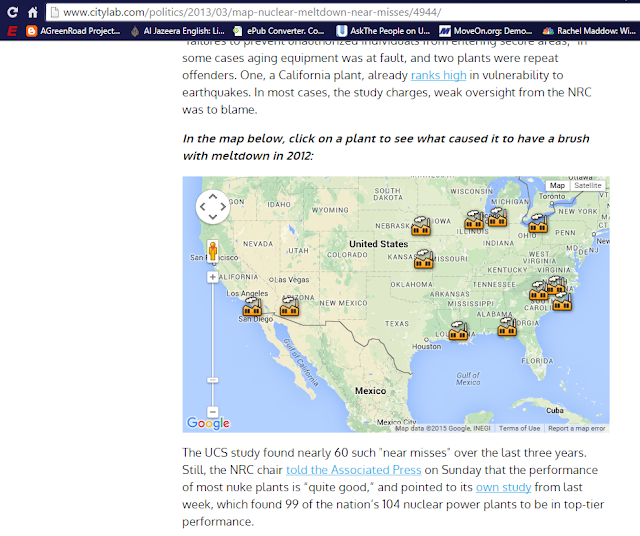The image size is (640, 536).
Task: Pan the map right with the arrow
Action: click(x=223, y=207)
